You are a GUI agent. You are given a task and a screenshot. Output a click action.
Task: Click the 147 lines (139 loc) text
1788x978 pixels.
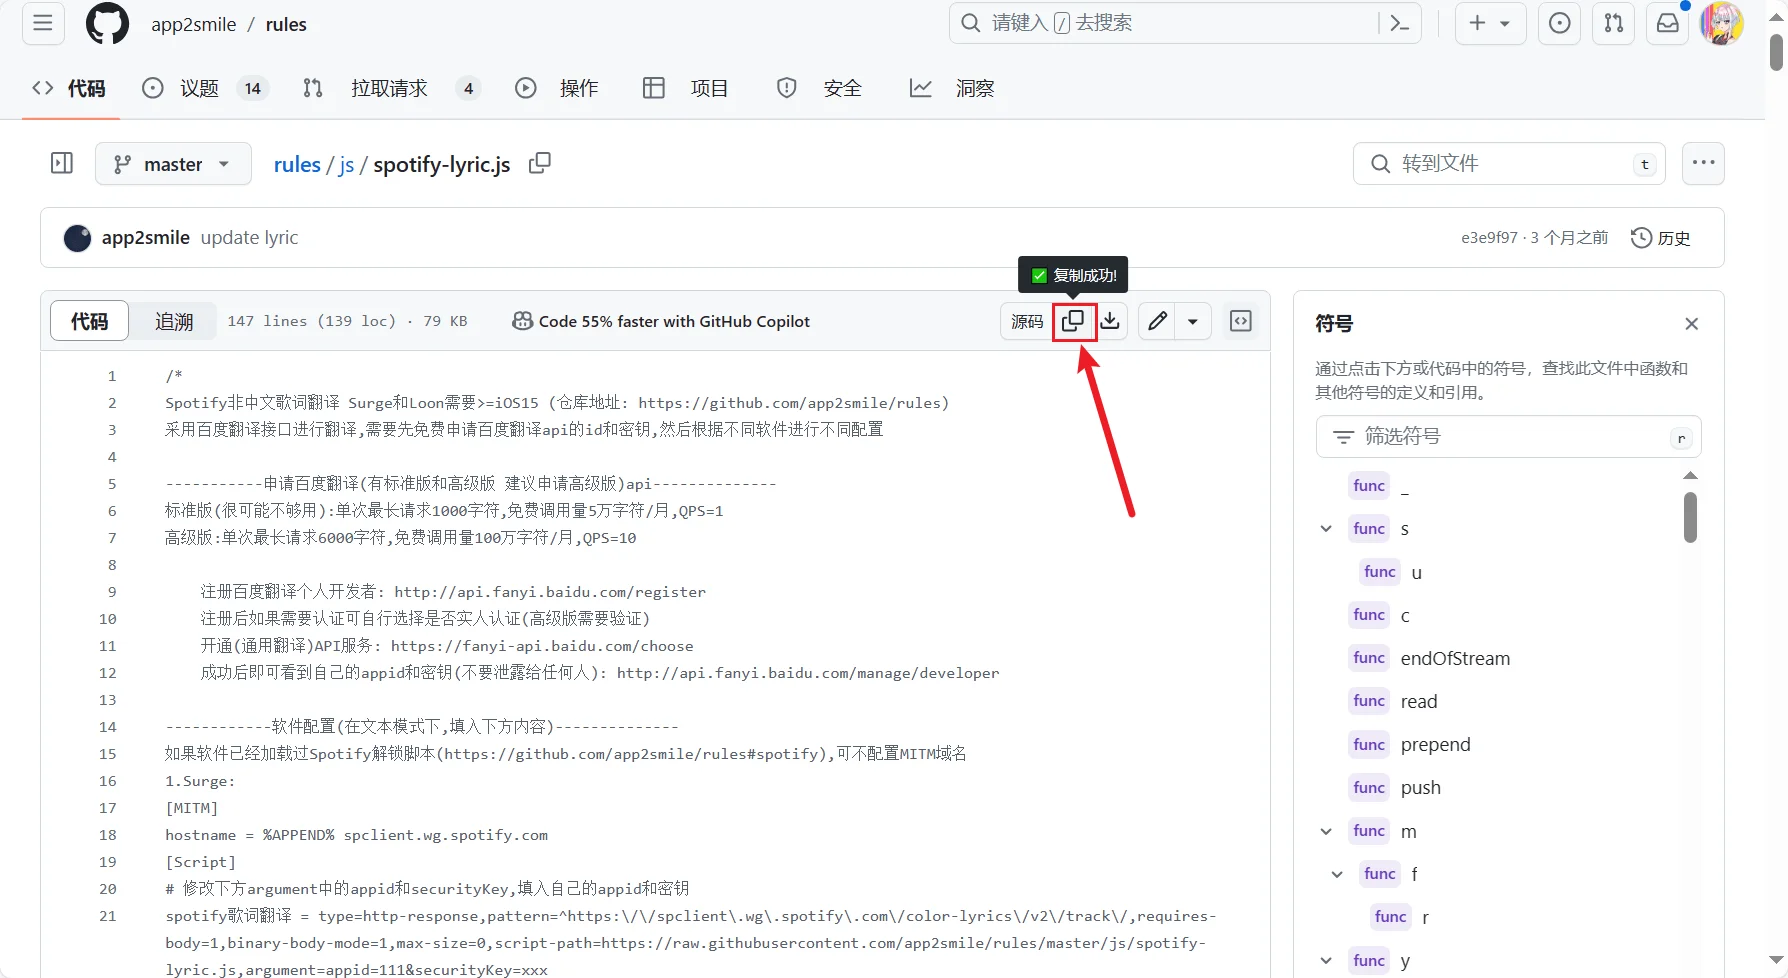coord(311,321)
